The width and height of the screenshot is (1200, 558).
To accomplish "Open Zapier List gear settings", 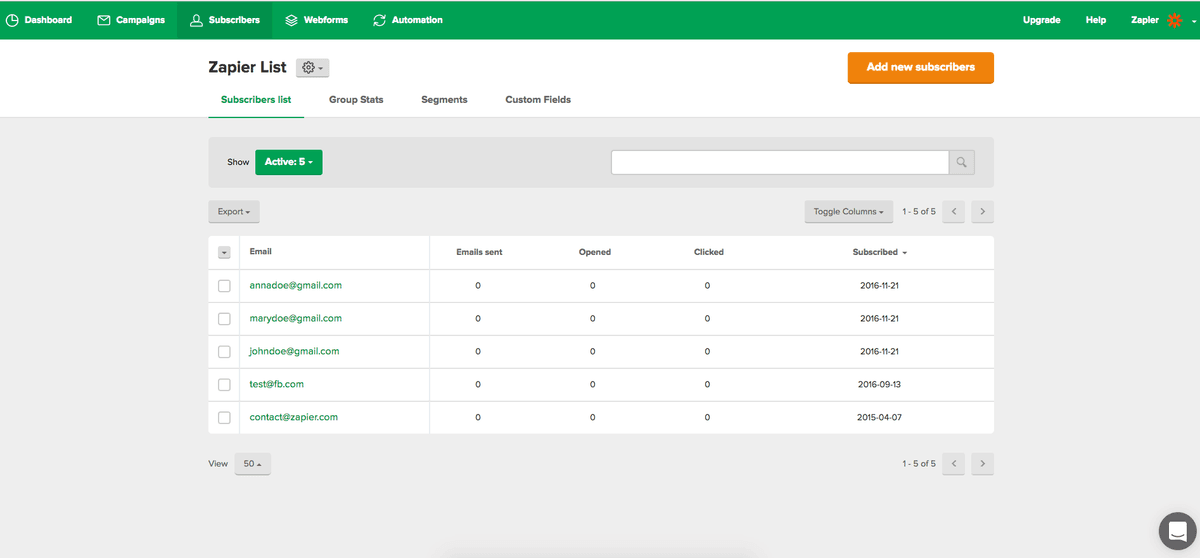I will [x=312, y=68].
